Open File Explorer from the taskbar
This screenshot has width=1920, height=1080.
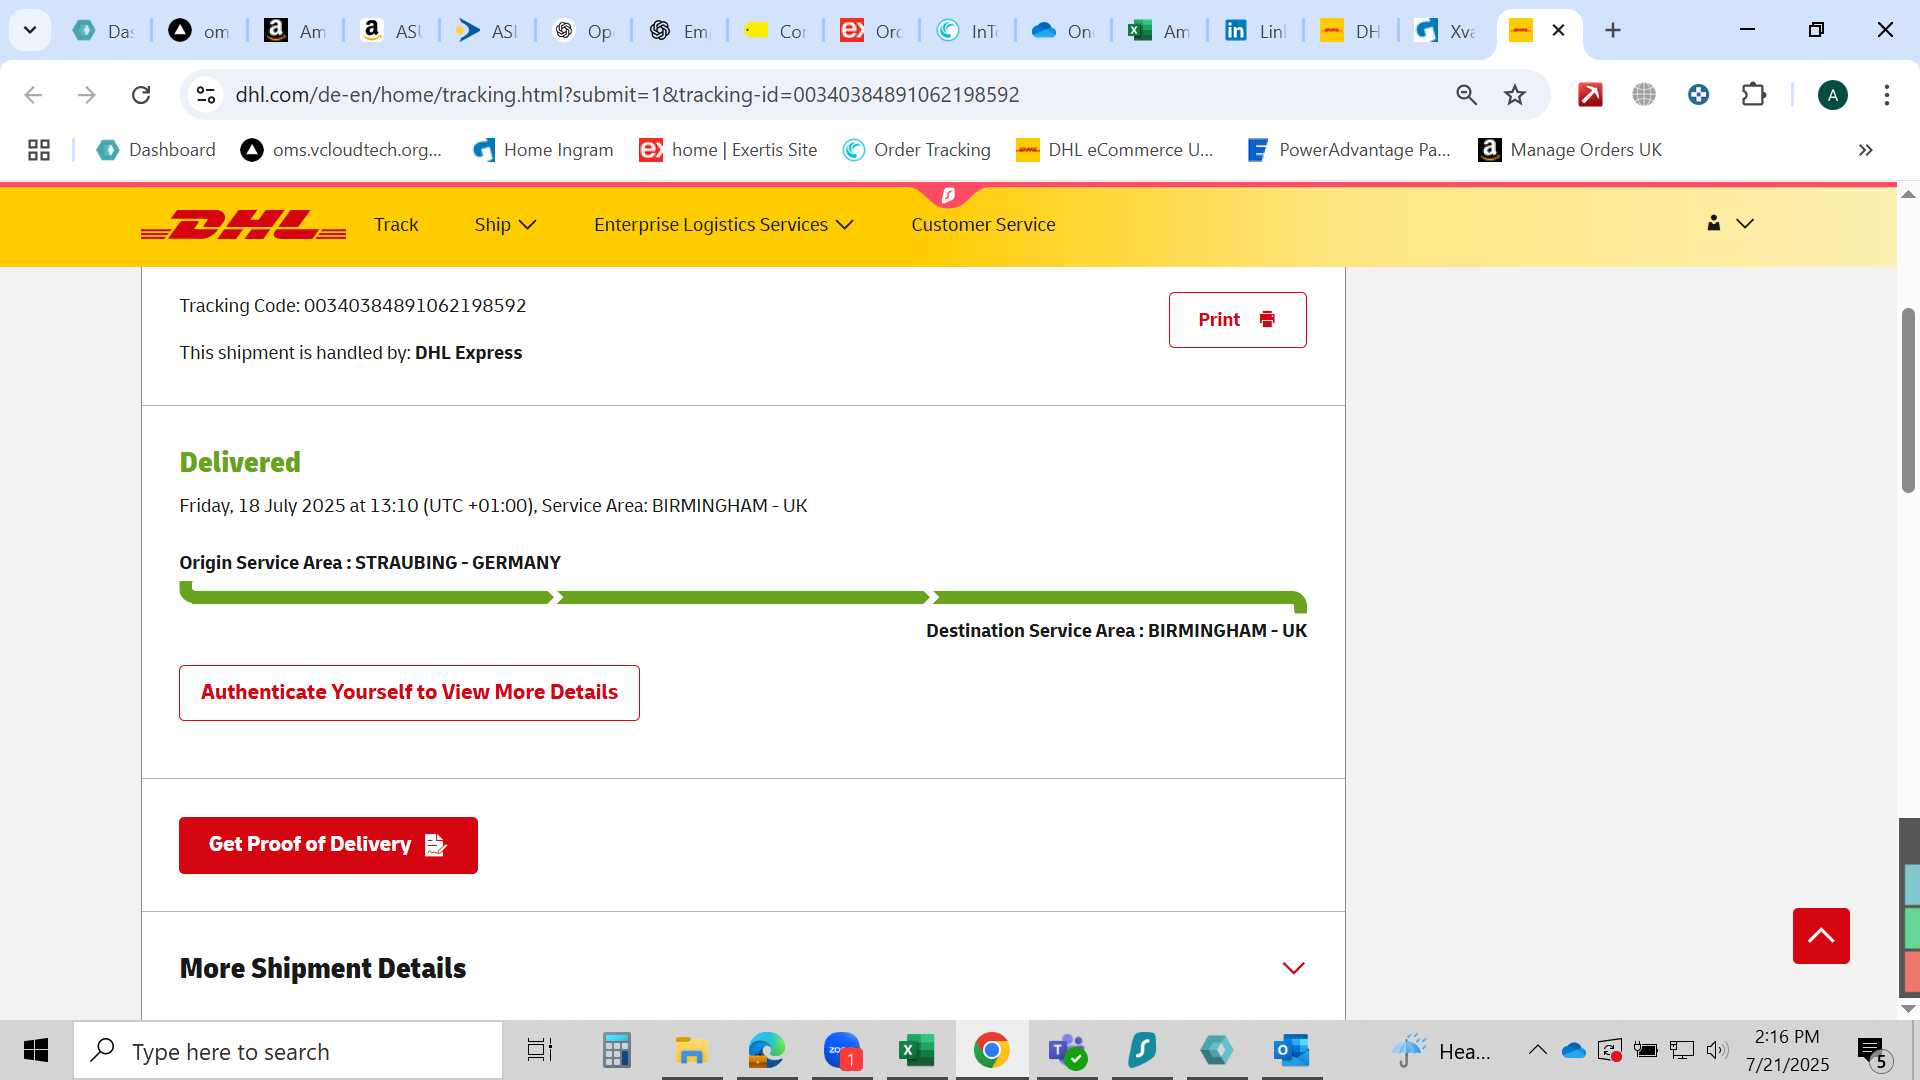pos(691,1051)
